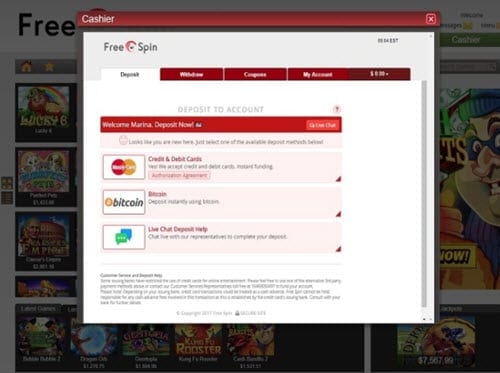Click the home icon in the lobby
500x373 pixels.
click(x=27, y=67)
